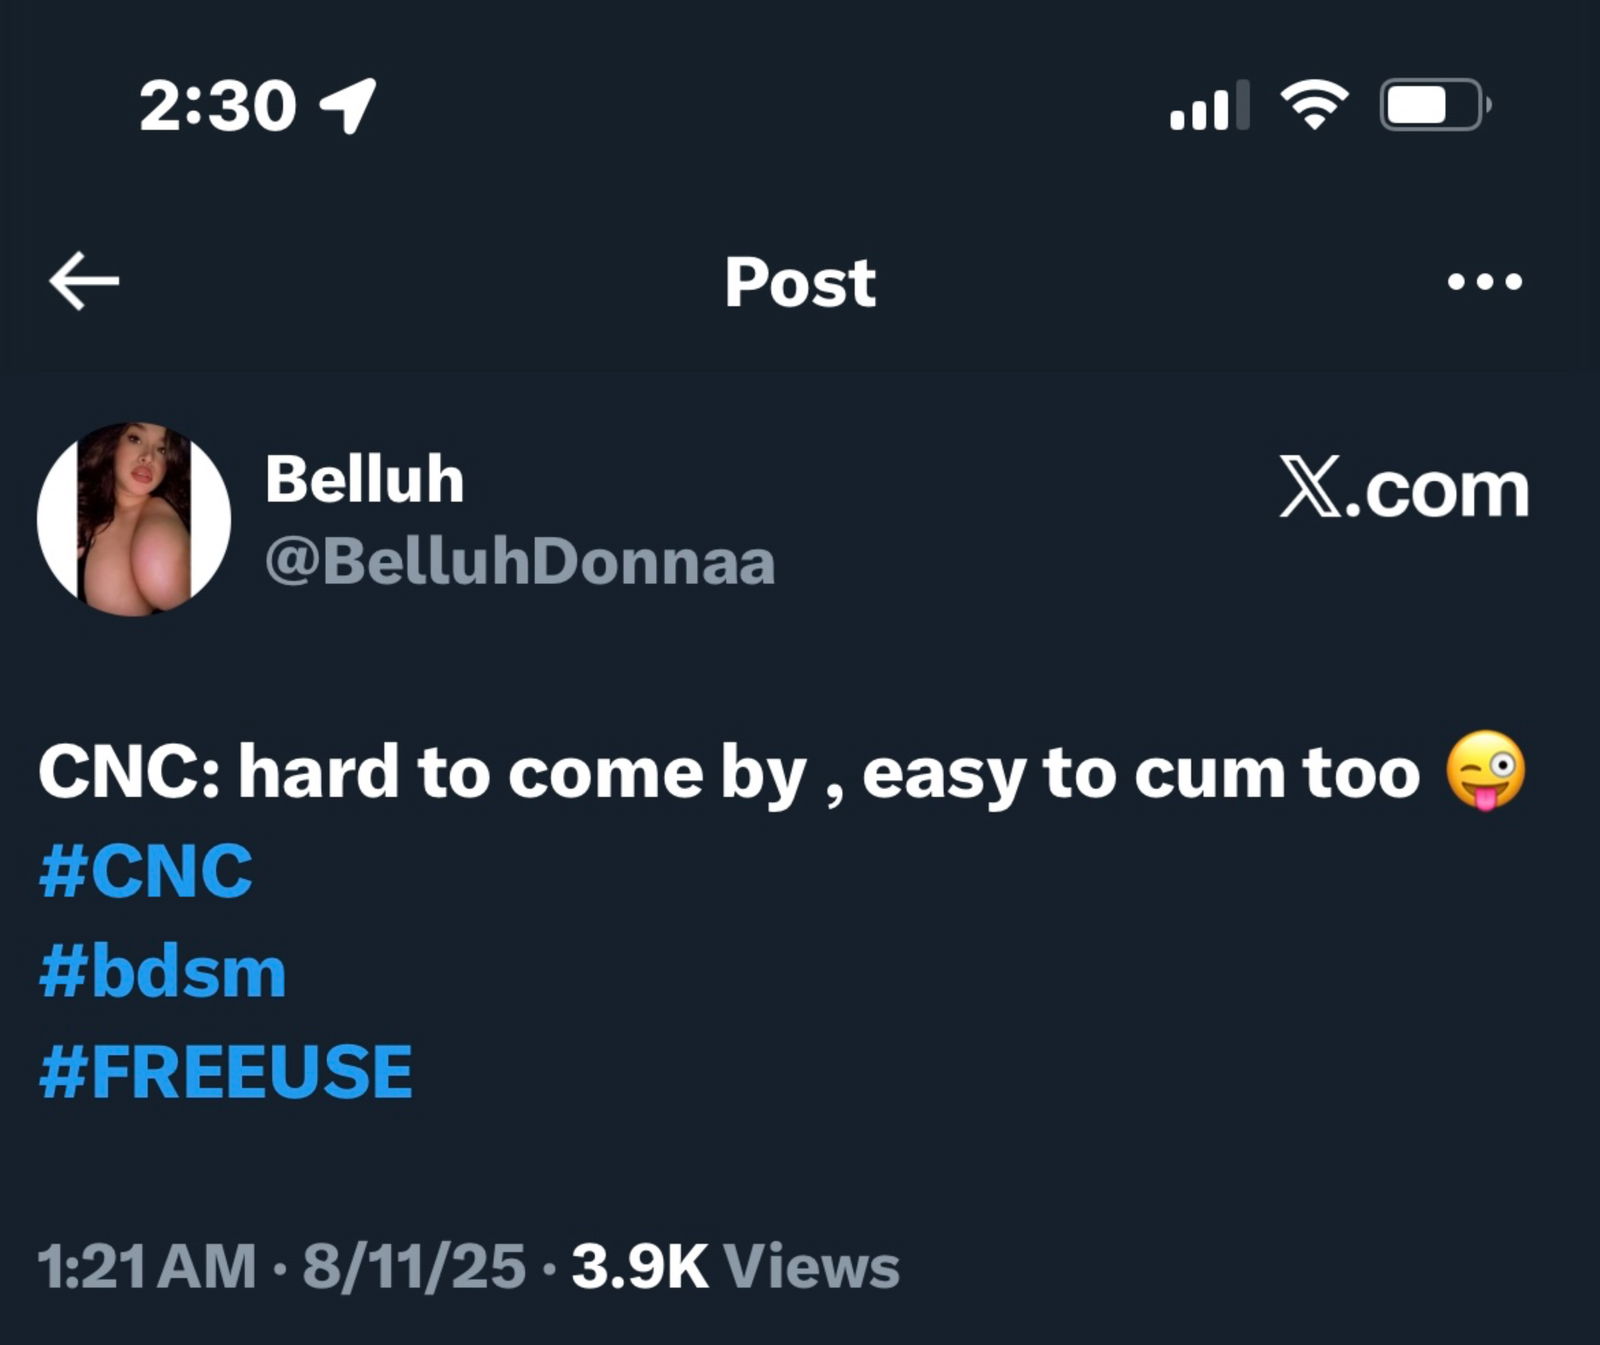Viewport: 1600px width, 1345px height.
Task: Click the Post header title
Action: pos(799,283)
